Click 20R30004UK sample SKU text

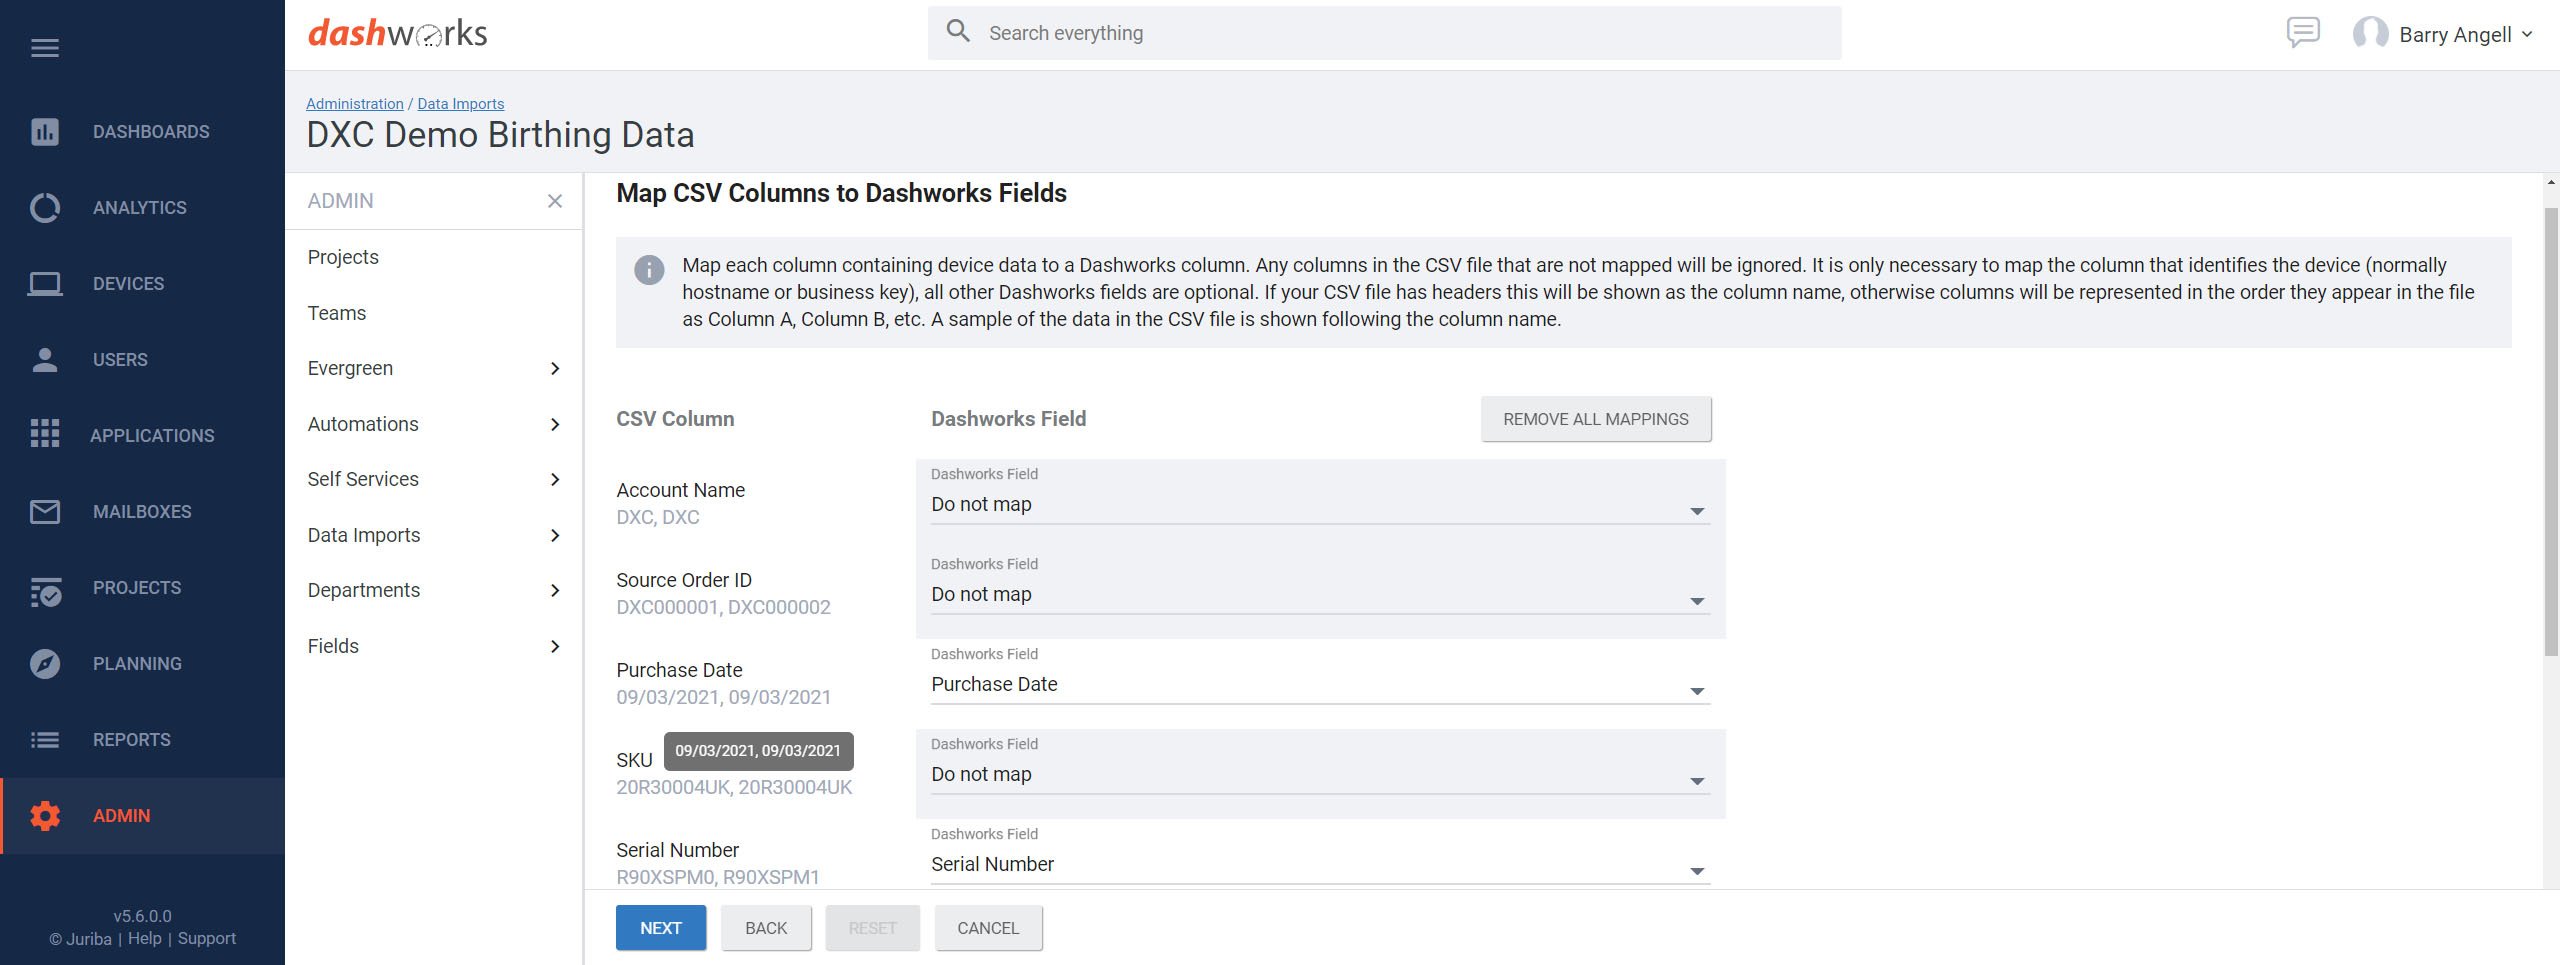[x=734, y=787]
